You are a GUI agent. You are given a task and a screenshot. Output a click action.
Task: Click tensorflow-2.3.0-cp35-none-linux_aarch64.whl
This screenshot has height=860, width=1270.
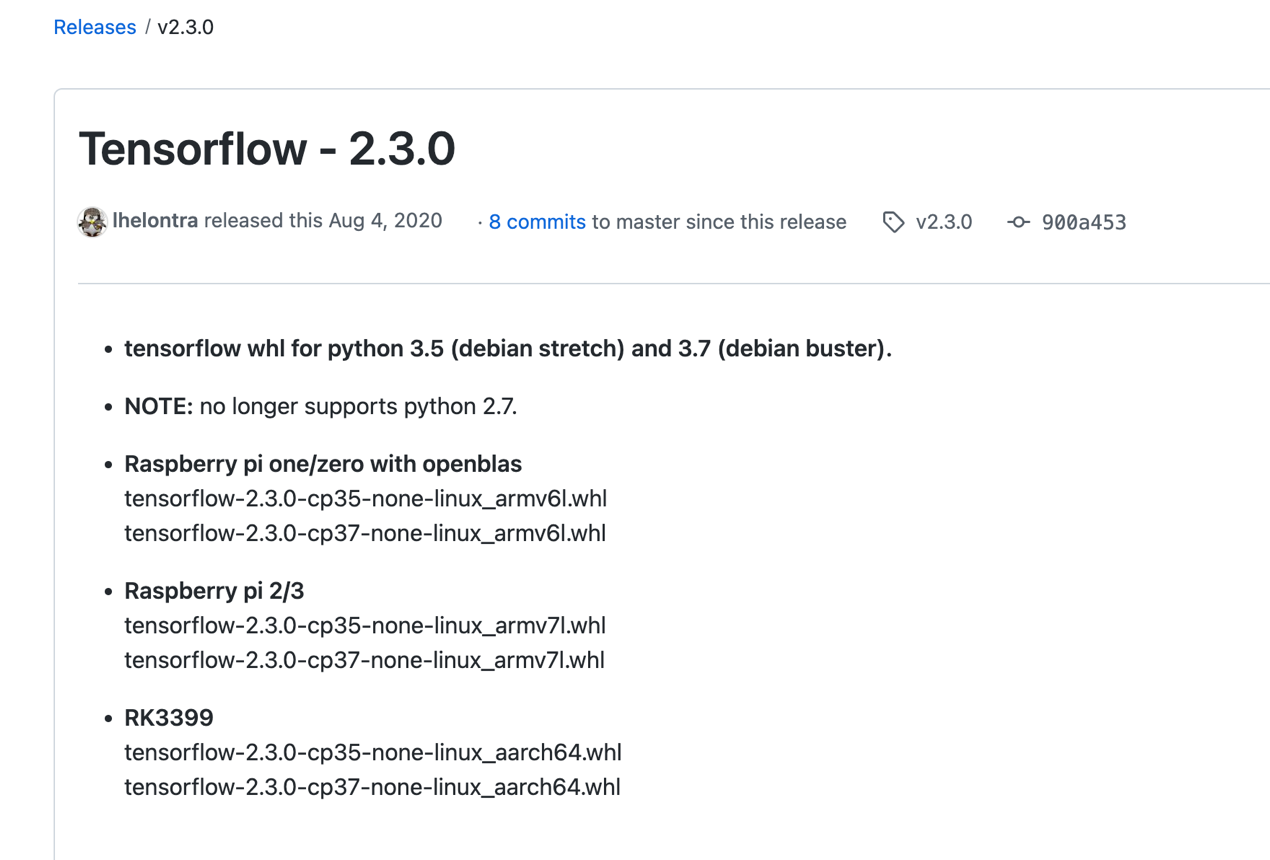(373, 752)
